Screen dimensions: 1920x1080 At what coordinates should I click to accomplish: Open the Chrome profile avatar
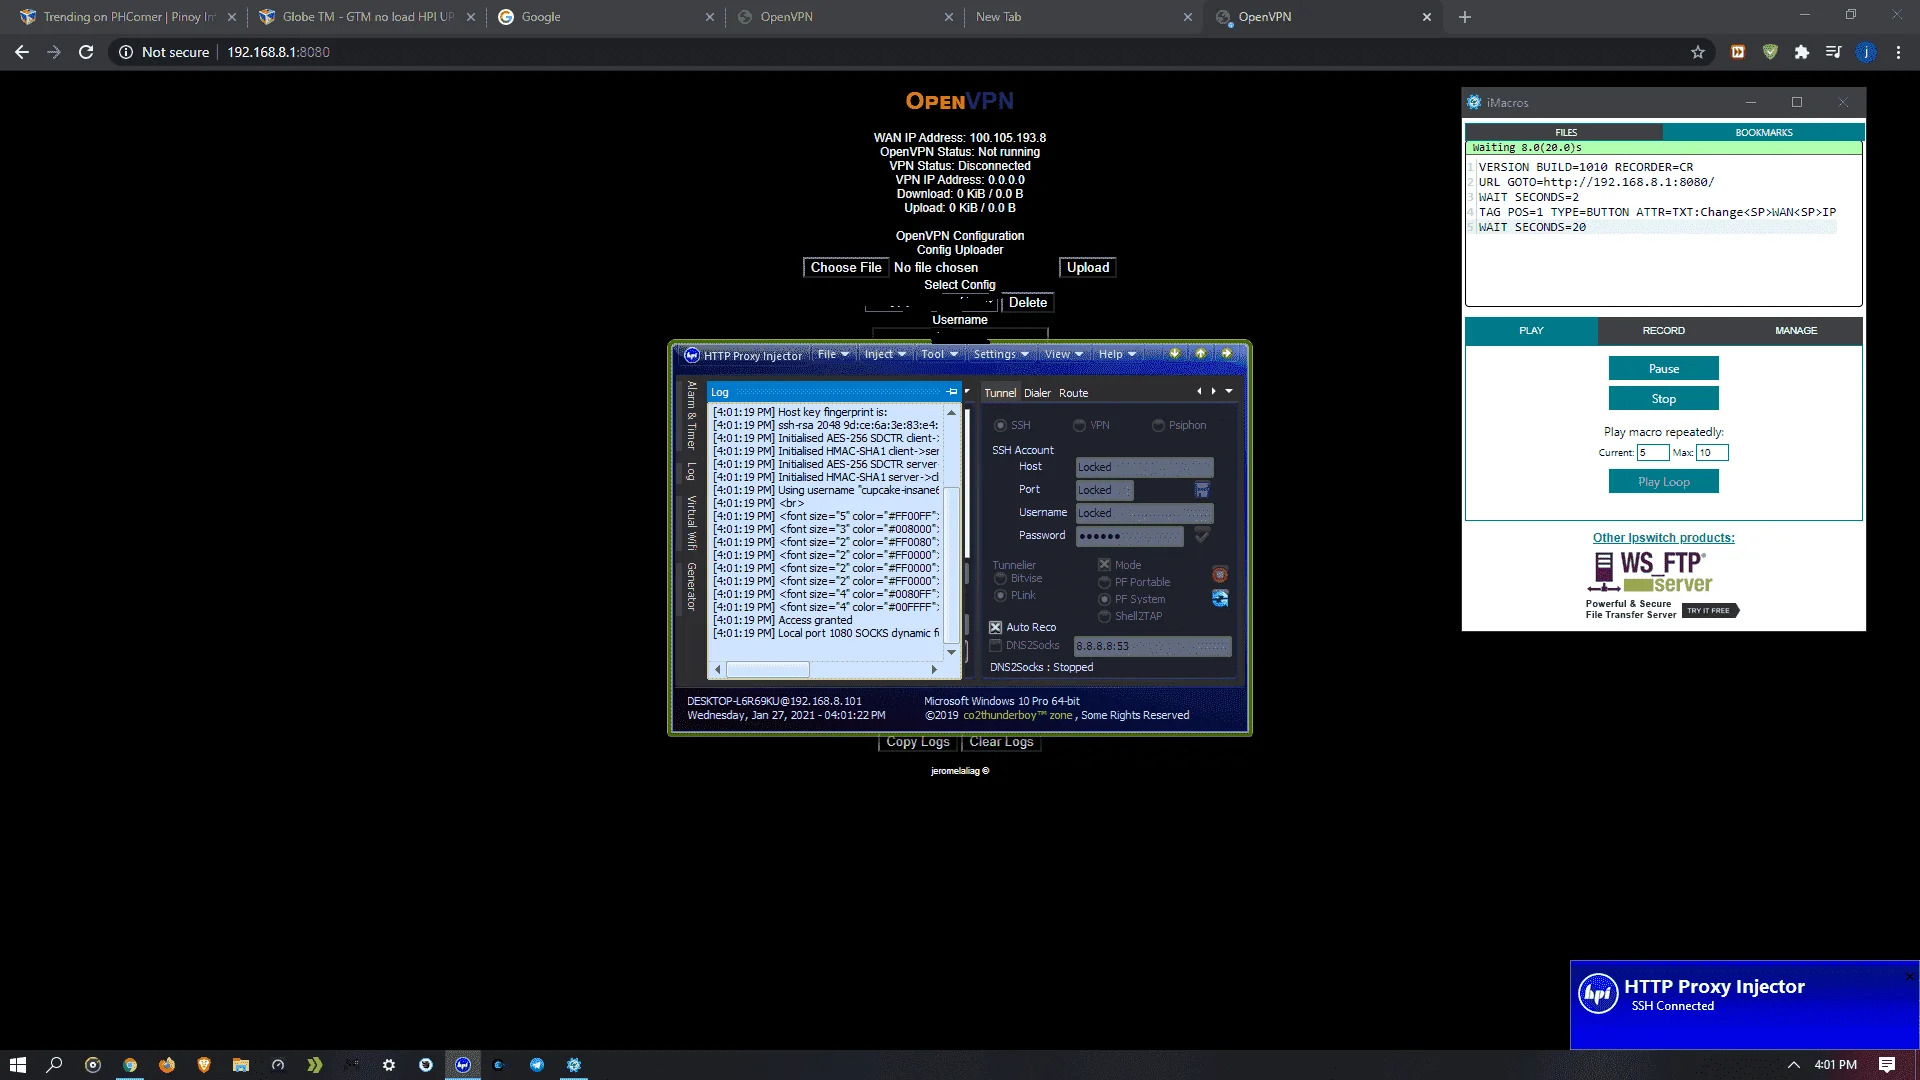tap(1866, 52)
